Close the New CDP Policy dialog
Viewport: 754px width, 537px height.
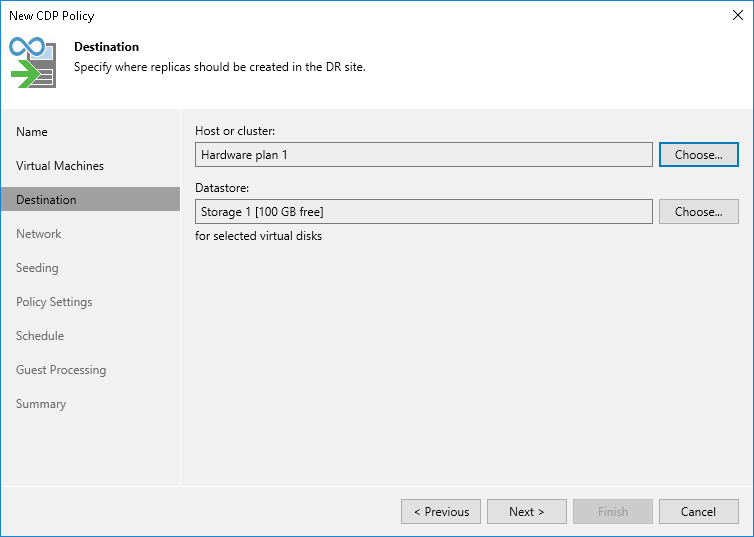[x=738, y=15]
